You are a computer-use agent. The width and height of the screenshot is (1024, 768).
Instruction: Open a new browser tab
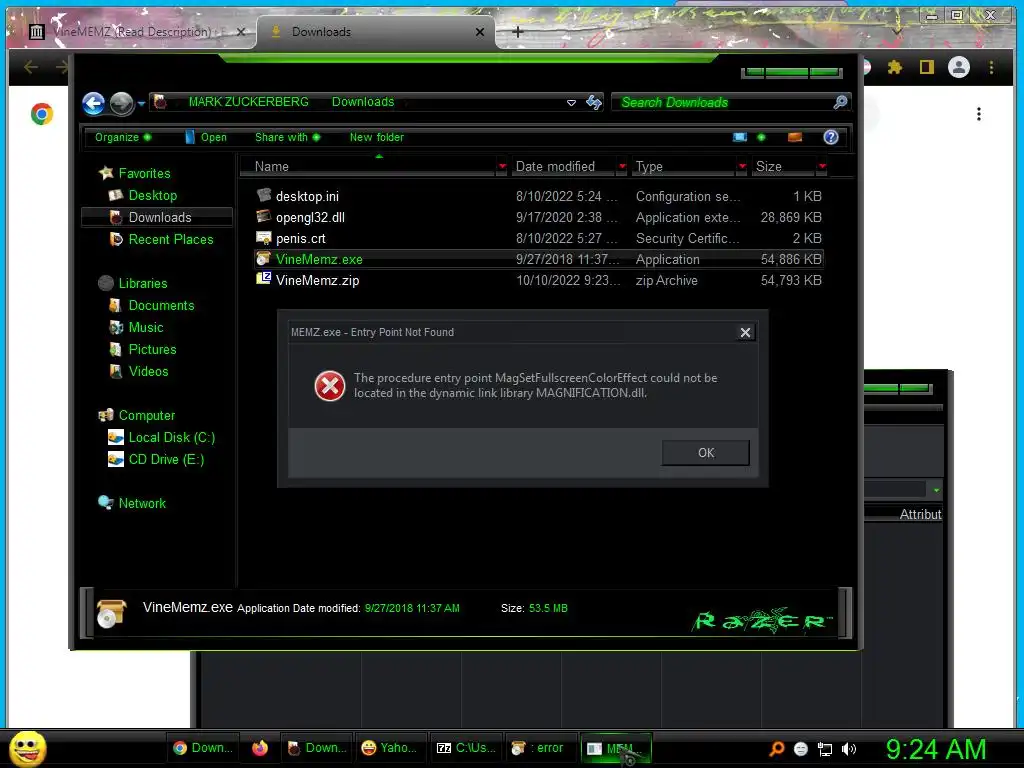(x=517, y=31)
